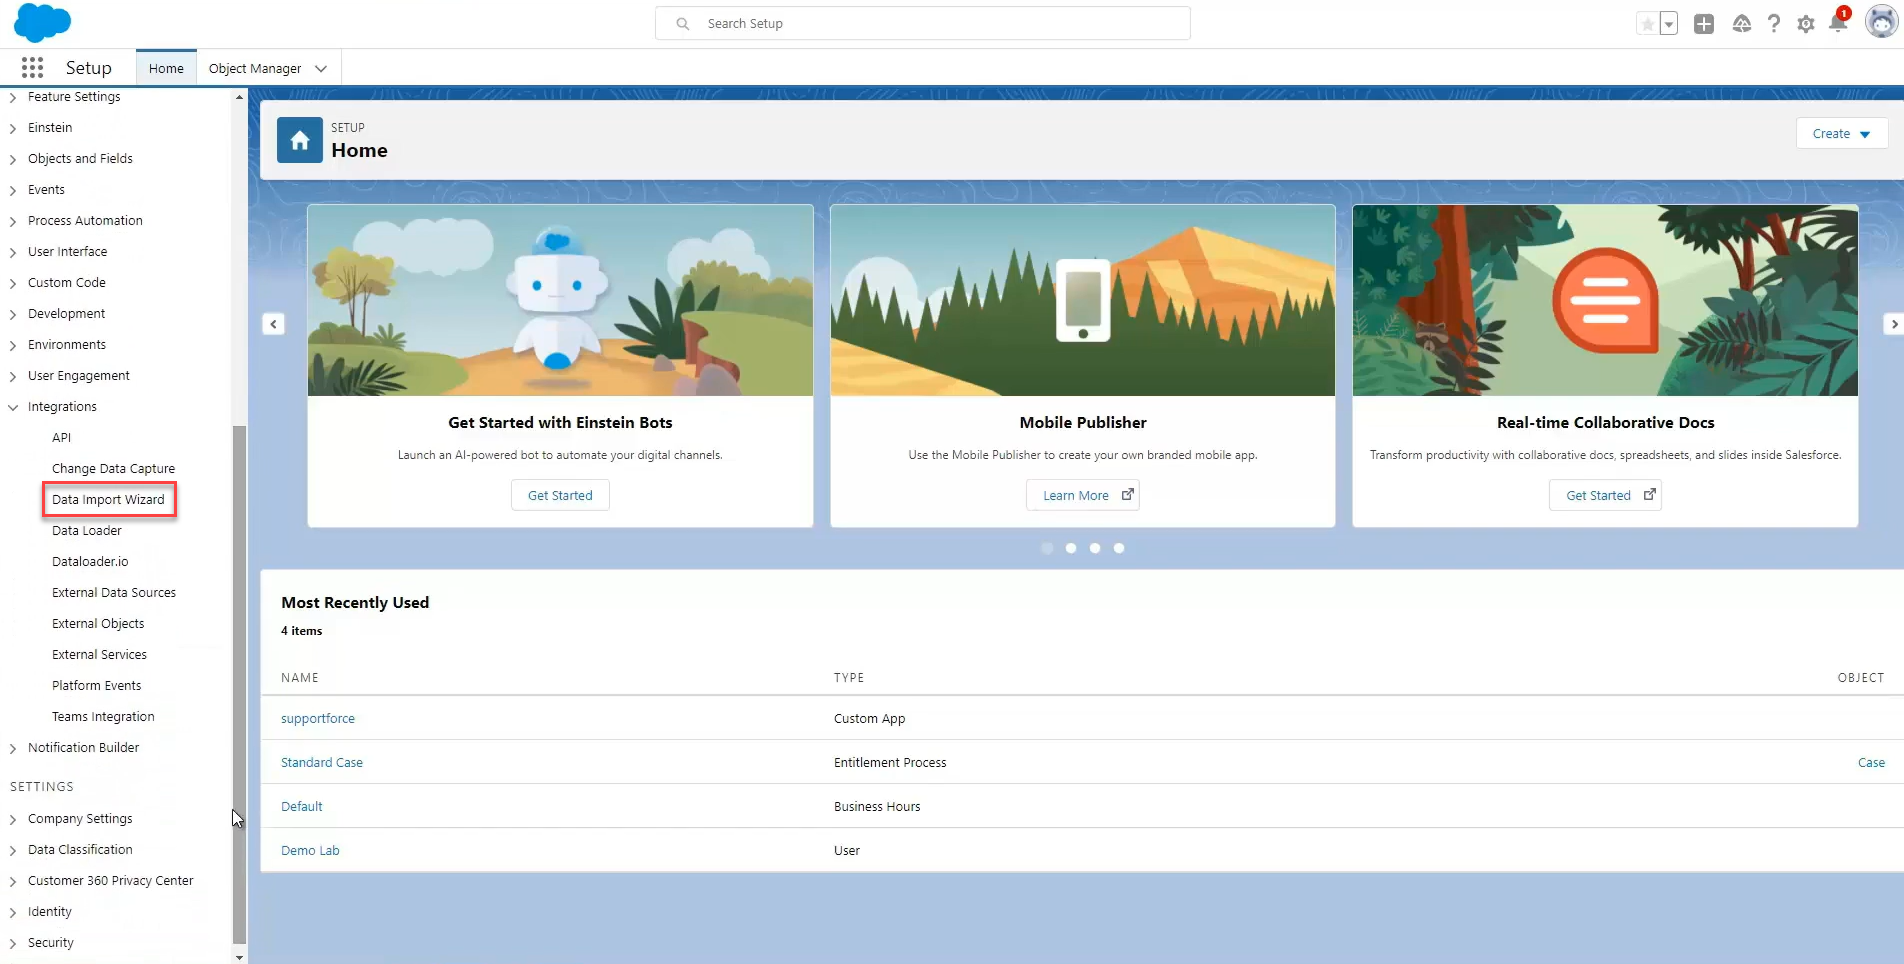The height and width of the screenshot is (964, 1904).
Task: Open the API item under Integrations
Action: [61, 437]
